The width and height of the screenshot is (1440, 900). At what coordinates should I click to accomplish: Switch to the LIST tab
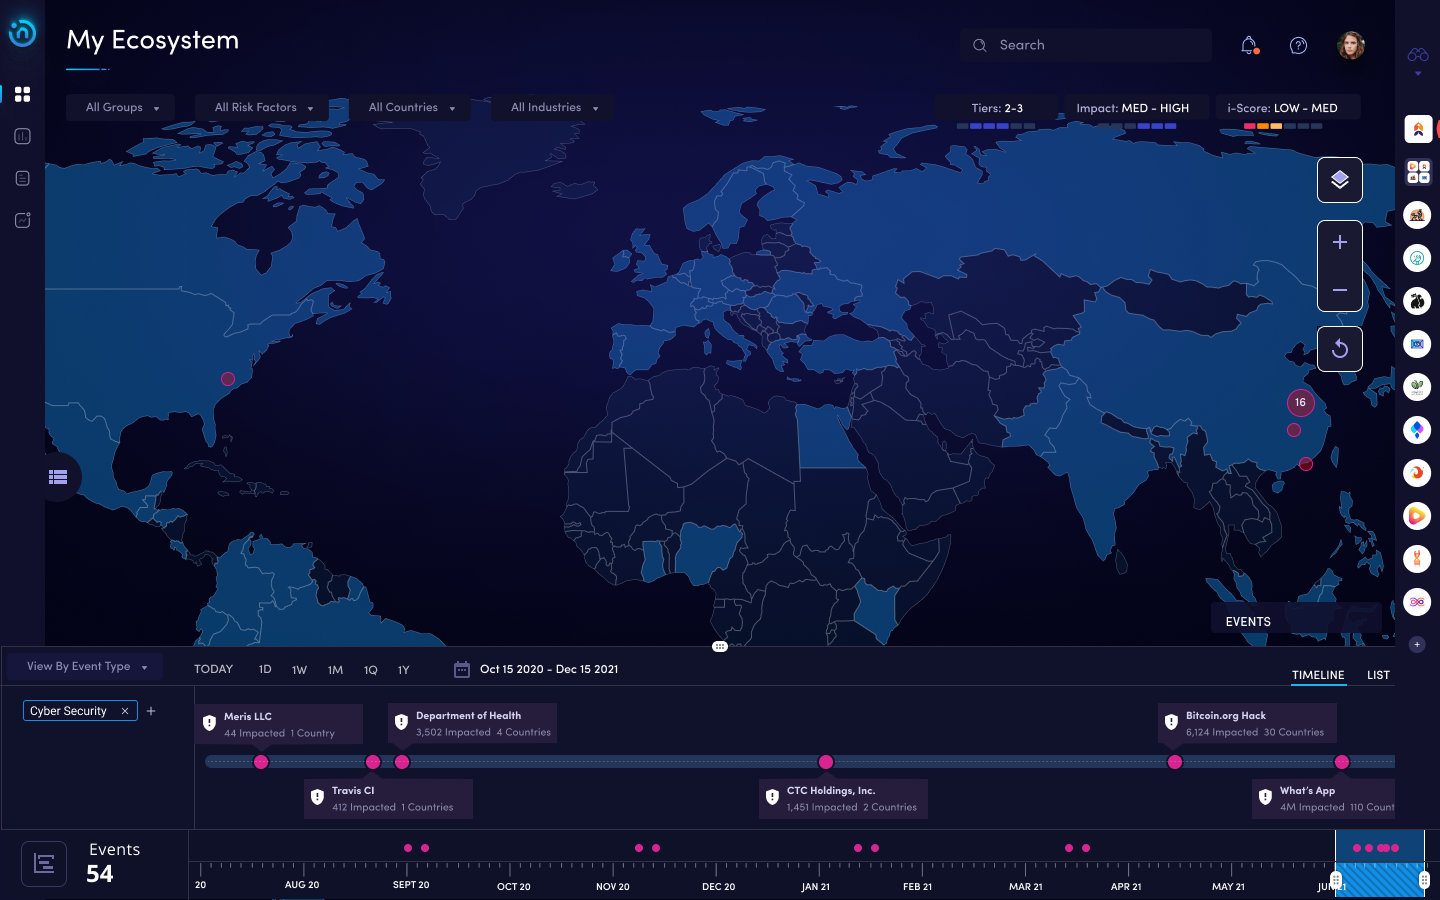point(1378,675)
